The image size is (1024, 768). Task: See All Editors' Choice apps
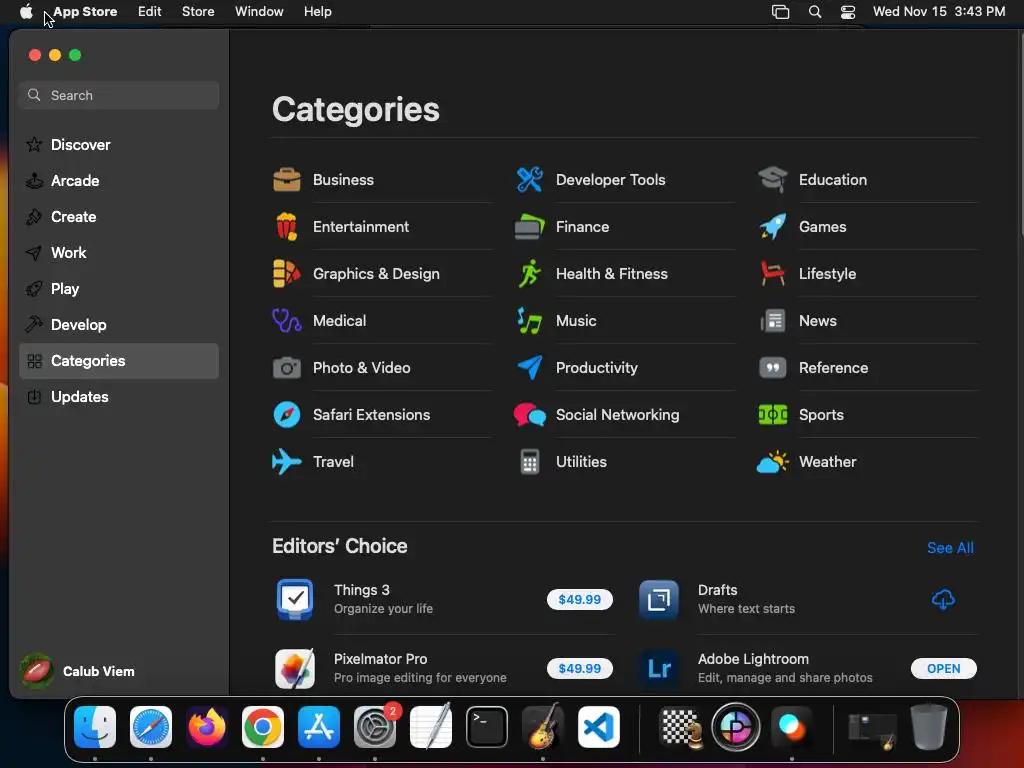950,548
